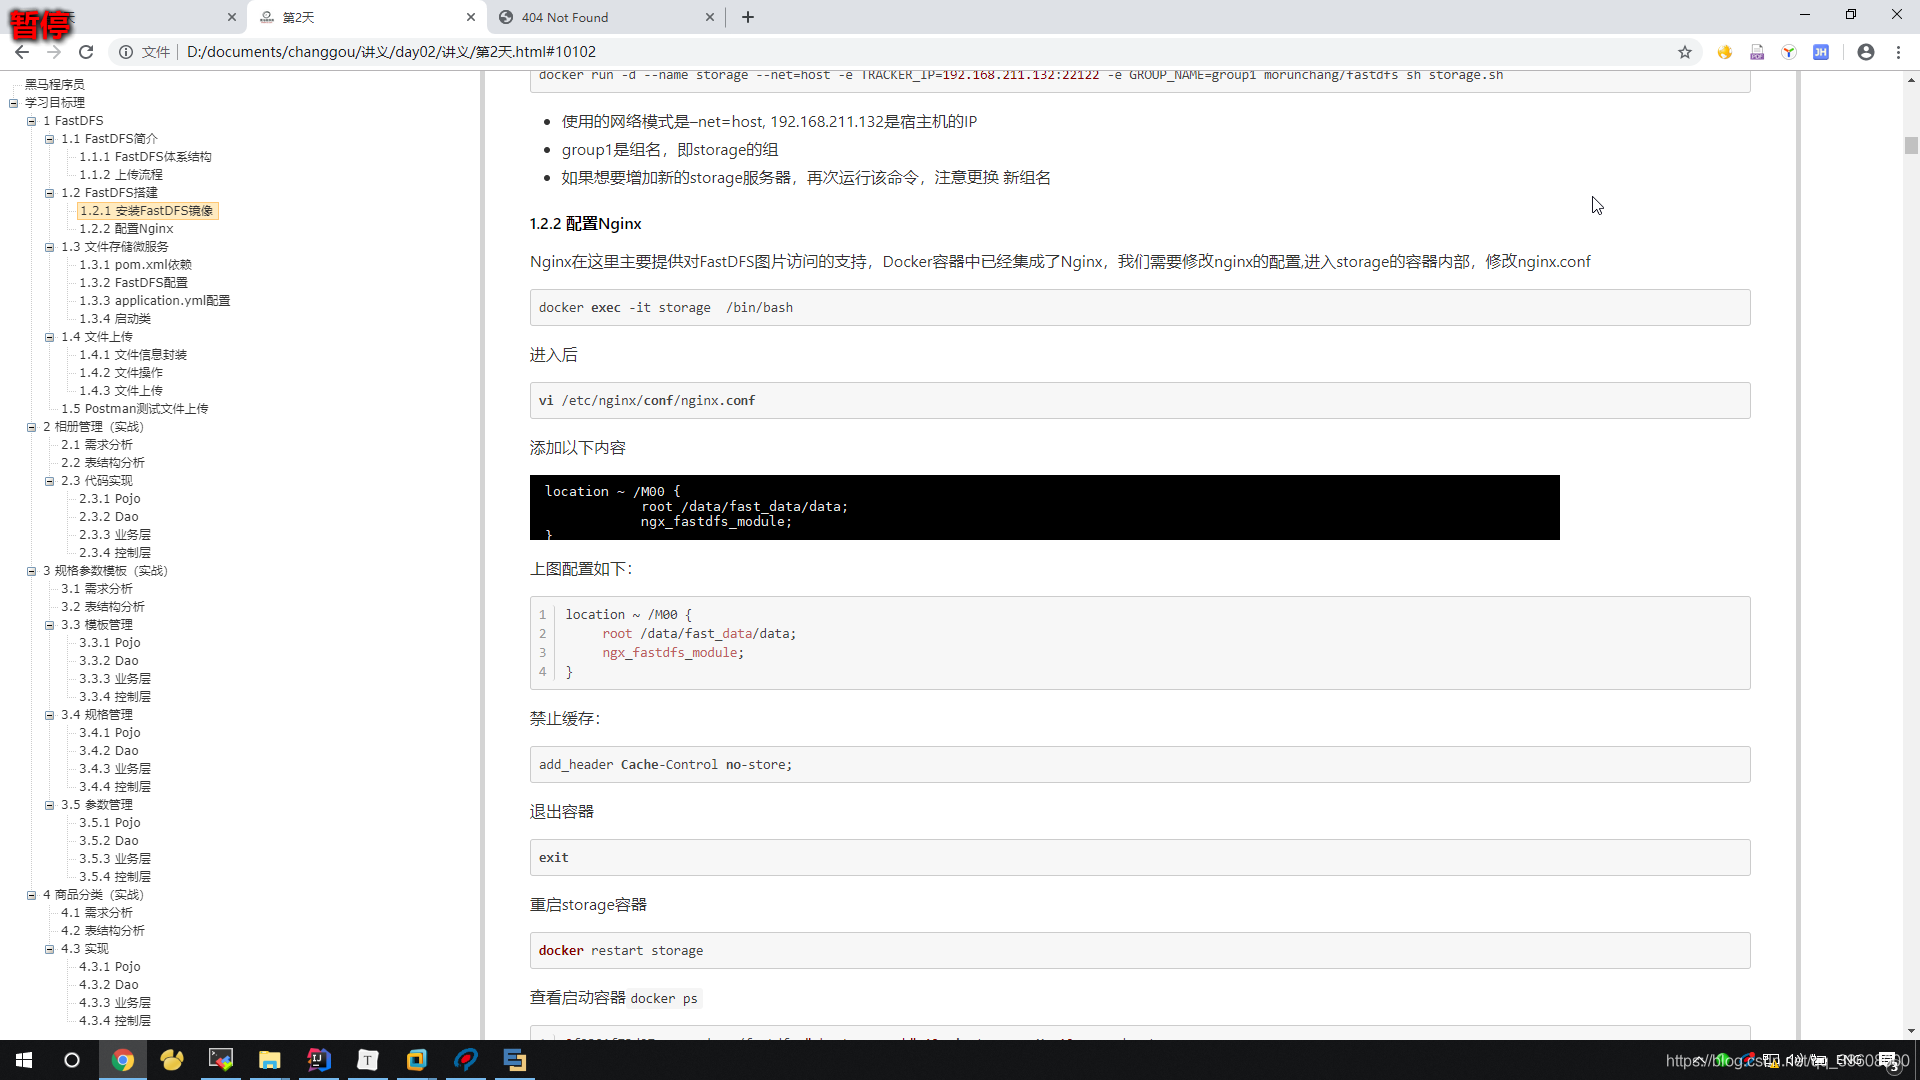Click the browser Back arrow

pos(22,52)
